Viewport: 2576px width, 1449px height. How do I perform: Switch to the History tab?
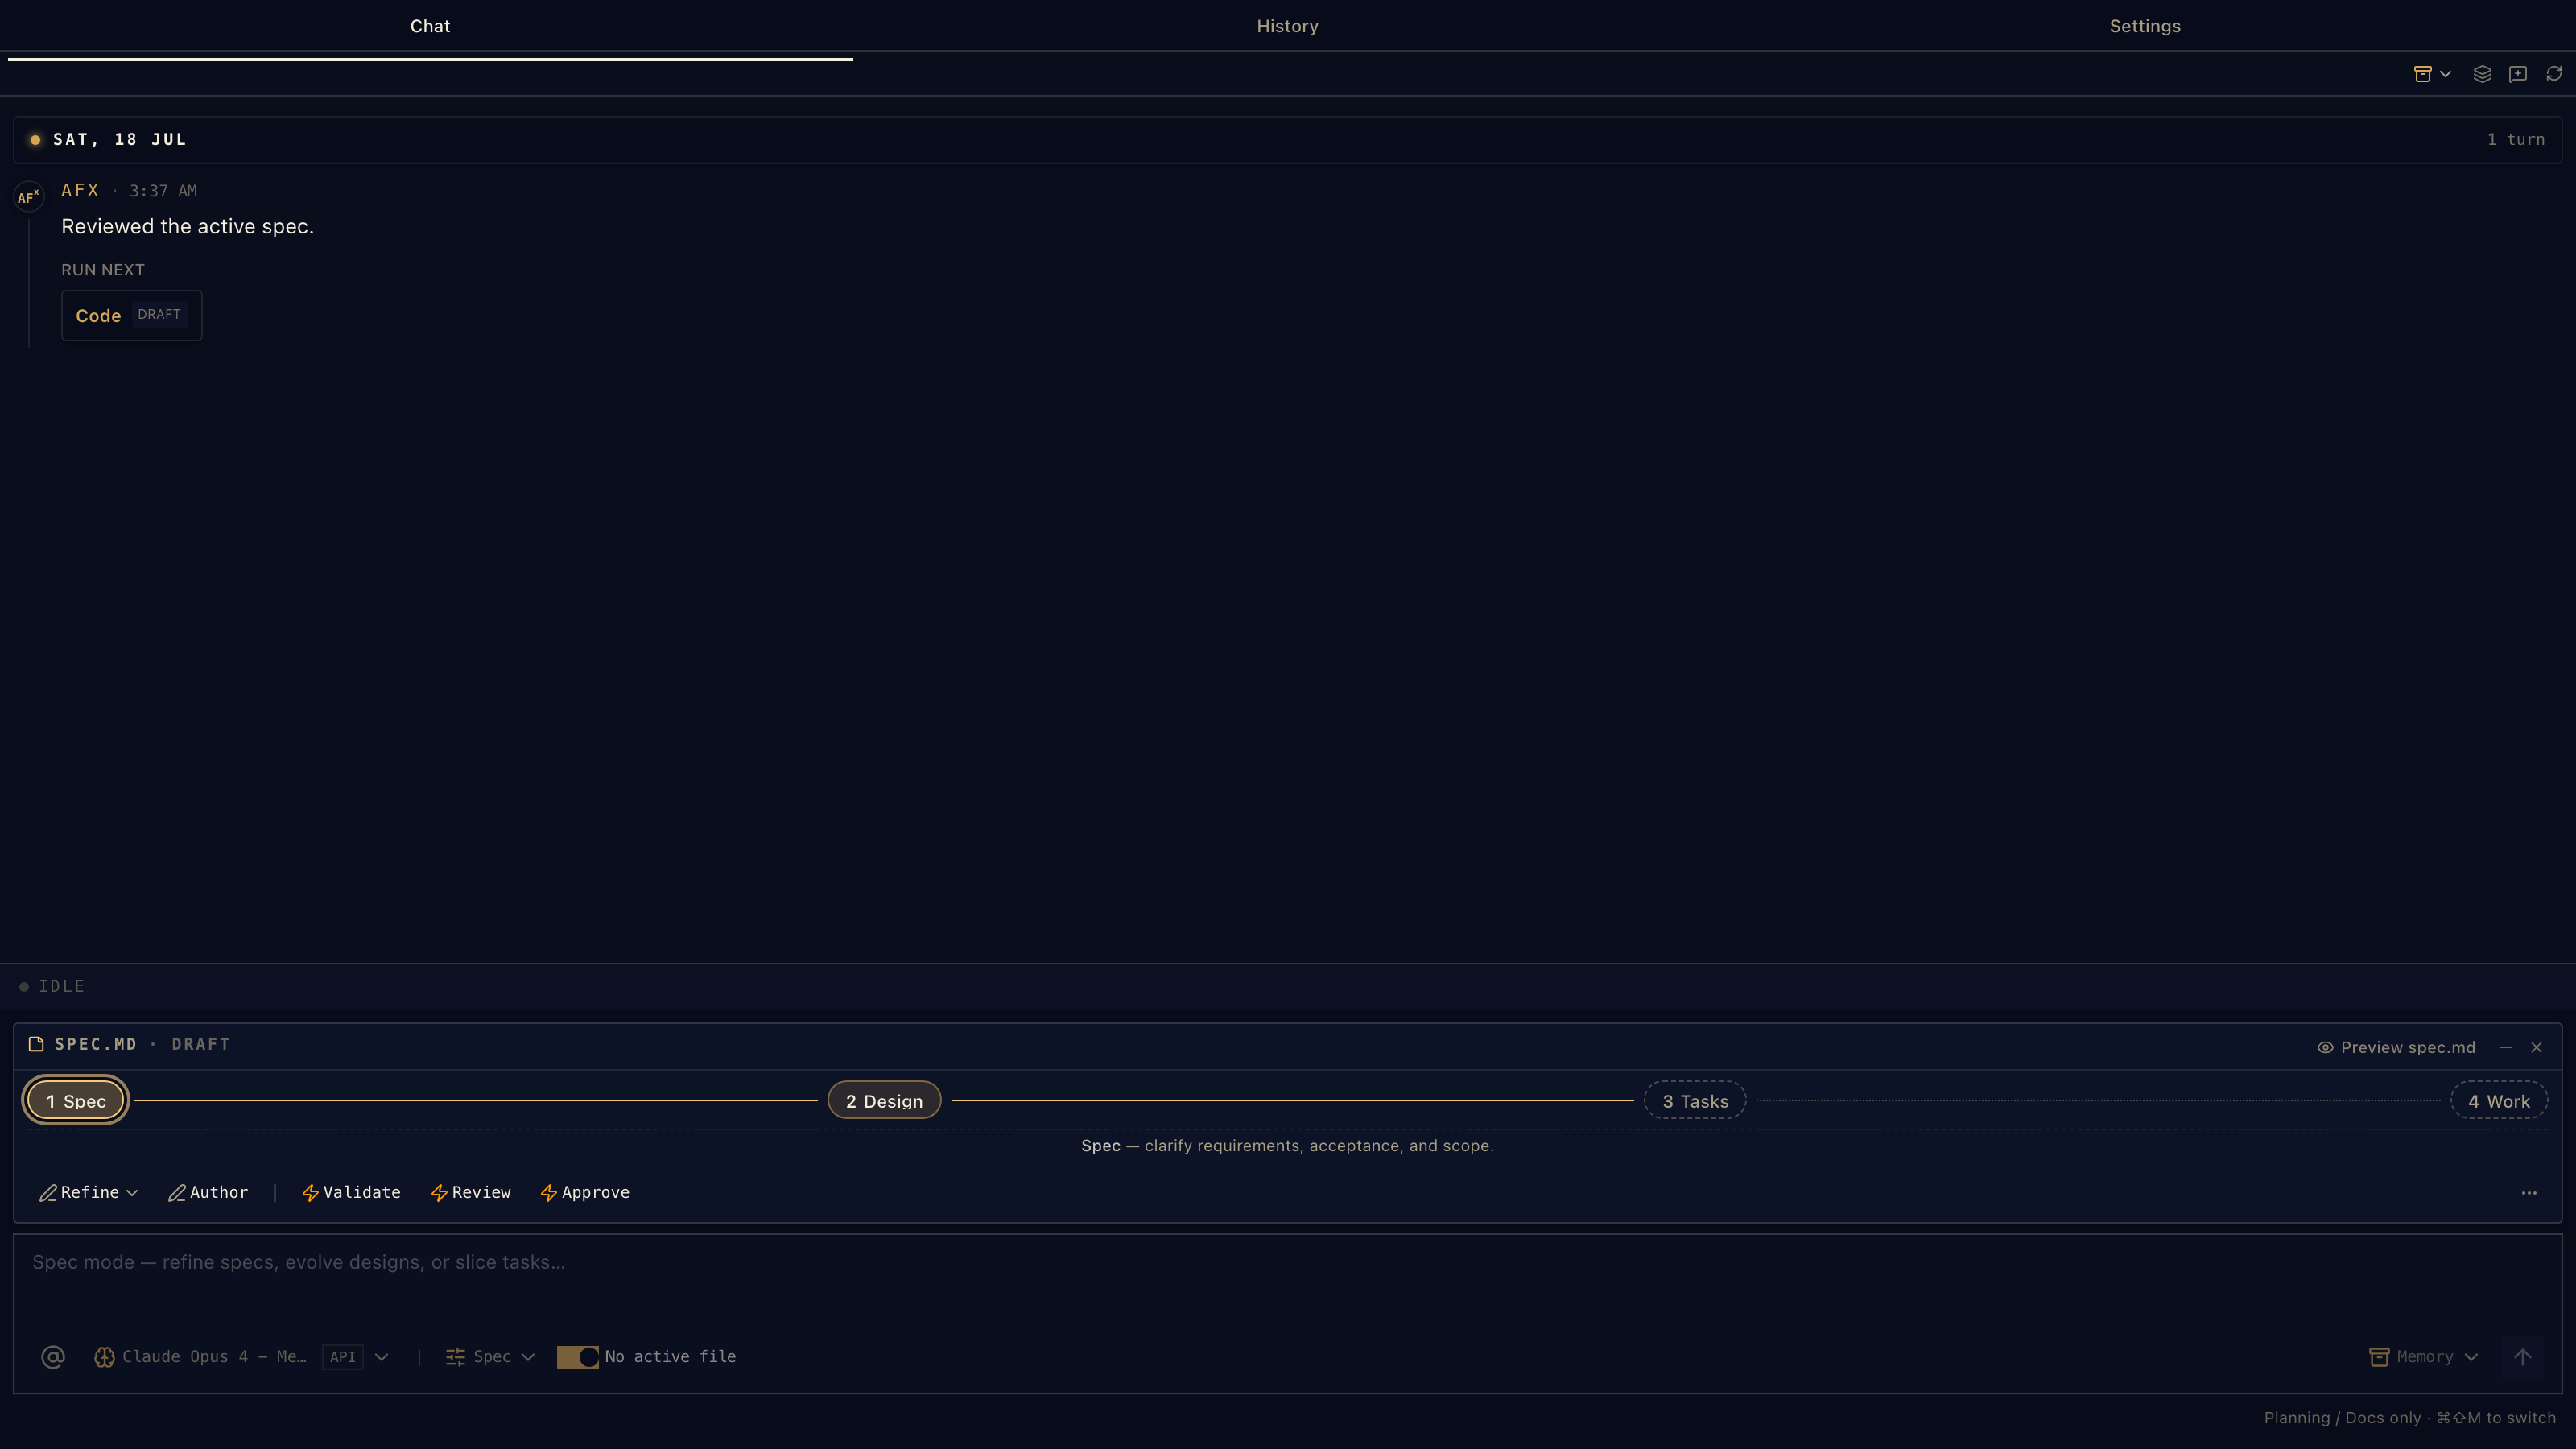tap(1287, 26)
